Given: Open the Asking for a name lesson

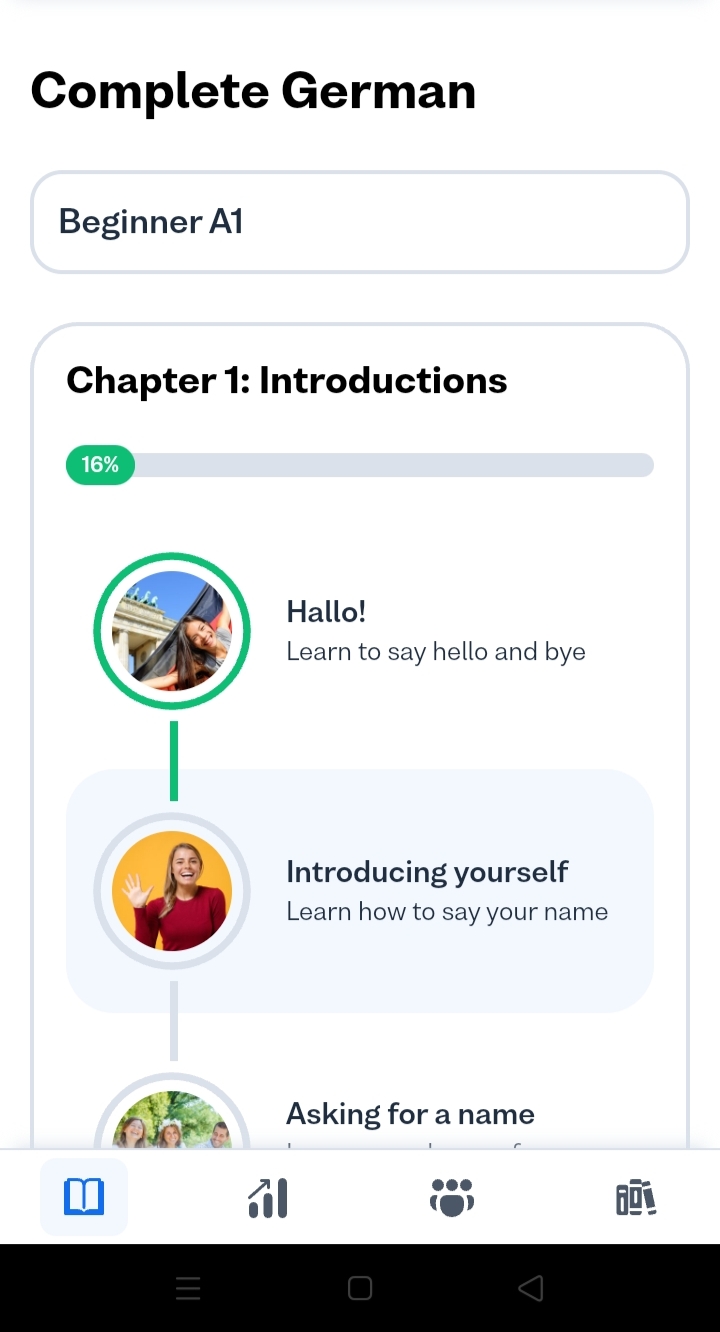Looking at the screenshot, I should tap(410, 1114).
